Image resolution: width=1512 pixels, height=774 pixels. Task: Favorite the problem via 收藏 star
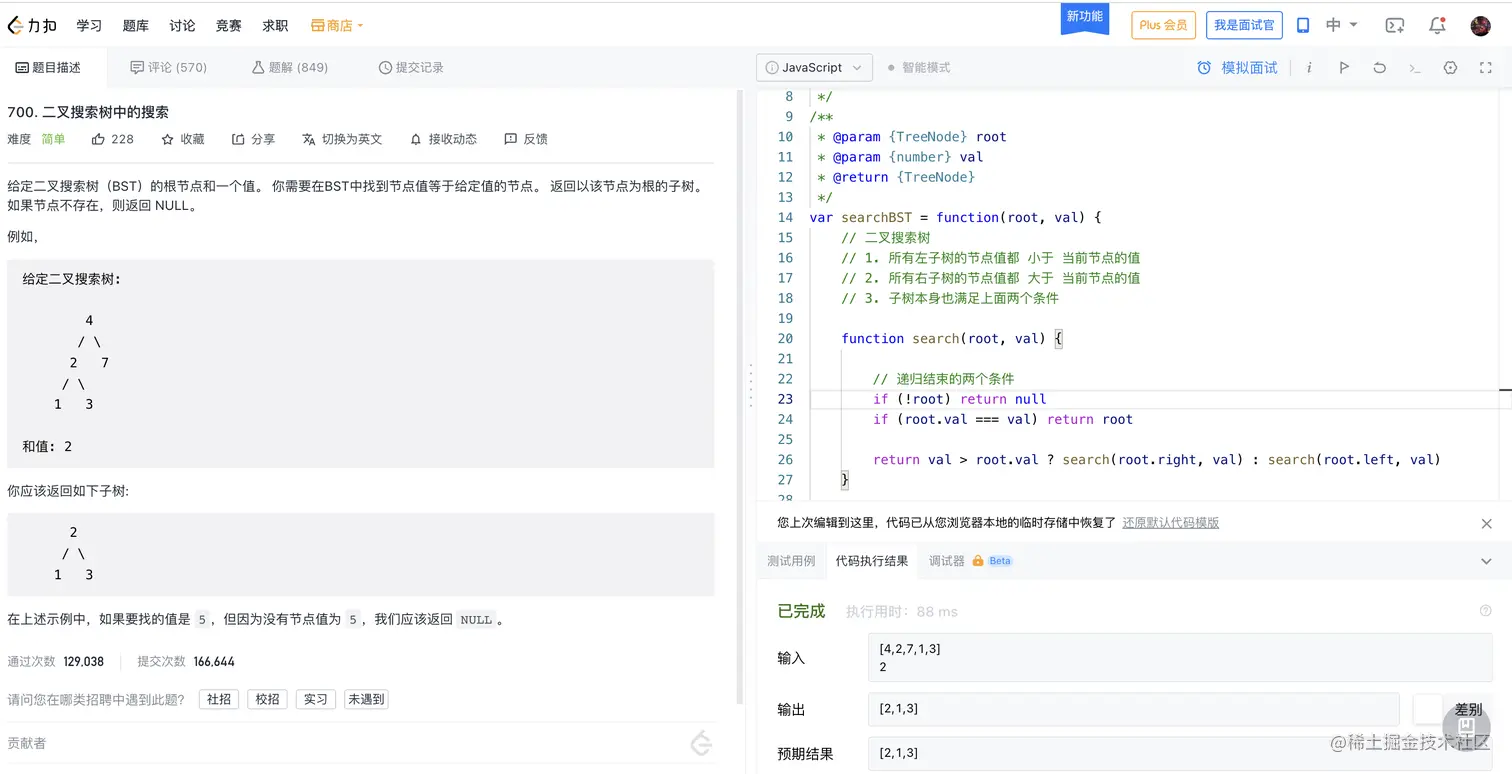coord(182,139)
